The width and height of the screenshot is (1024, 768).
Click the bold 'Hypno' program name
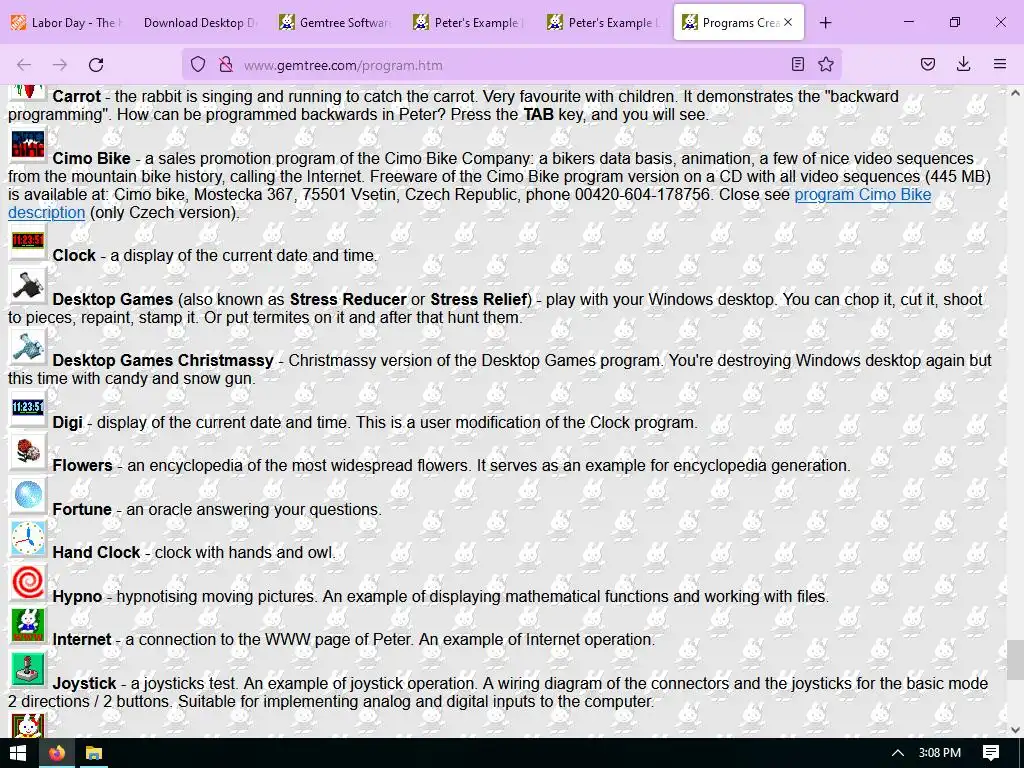(x=77, y=596)
